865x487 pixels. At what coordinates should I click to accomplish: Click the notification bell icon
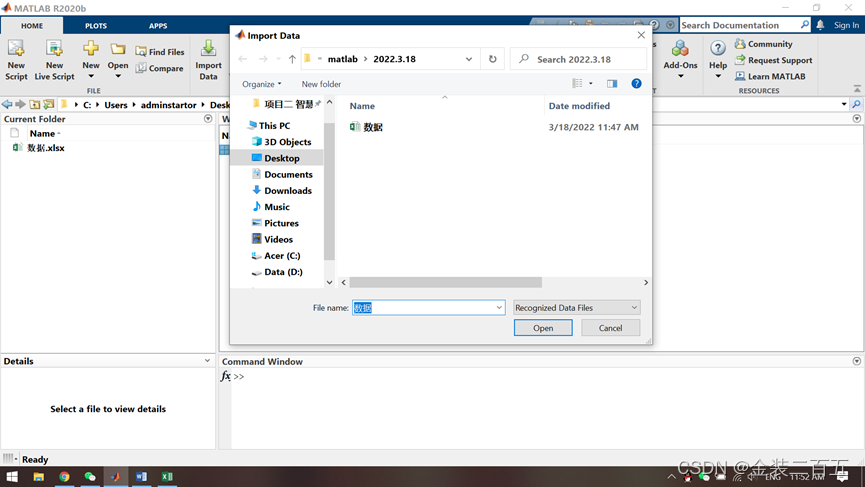[820, 25]
